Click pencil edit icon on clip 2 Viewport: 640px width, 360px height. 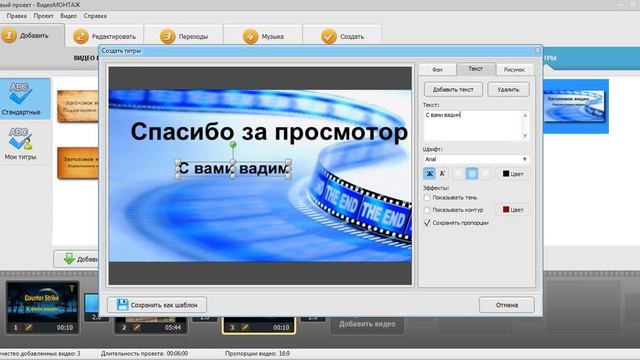click(137, 327)
